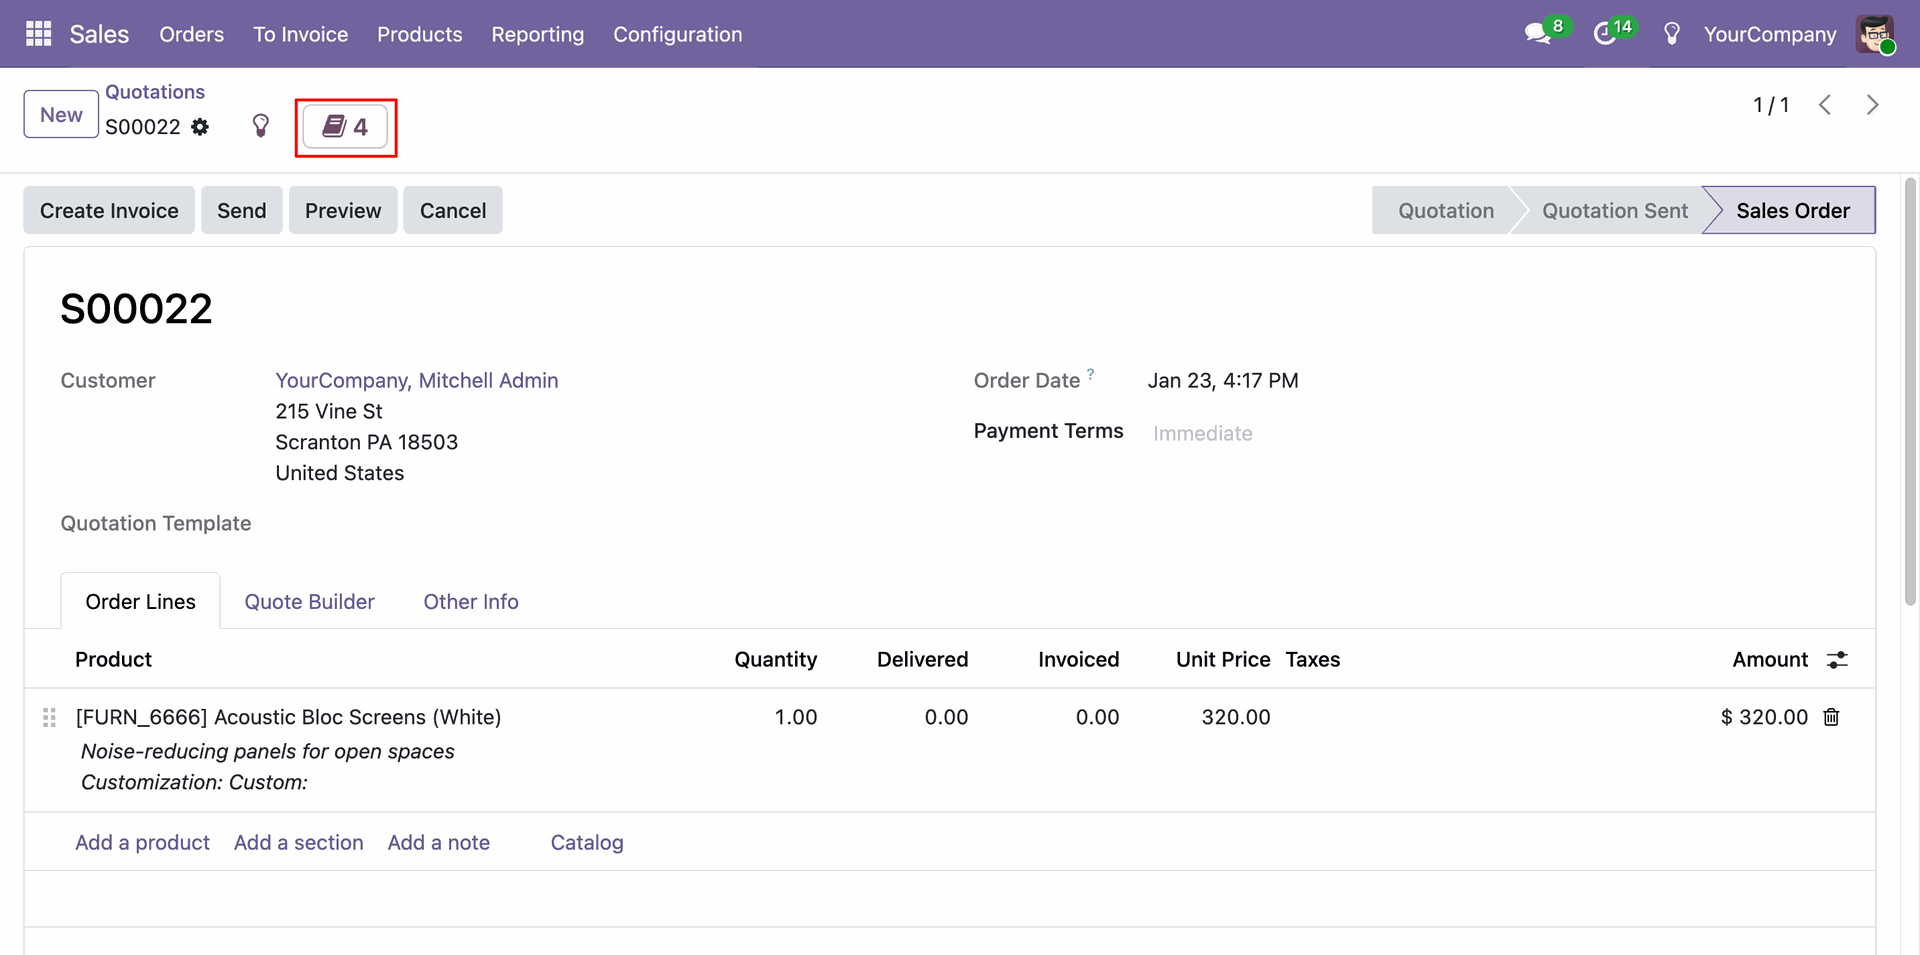This screenshot has height=955, width=1920.
Task: Open the apps grid menu icon
Action: (x=38, y=34)
